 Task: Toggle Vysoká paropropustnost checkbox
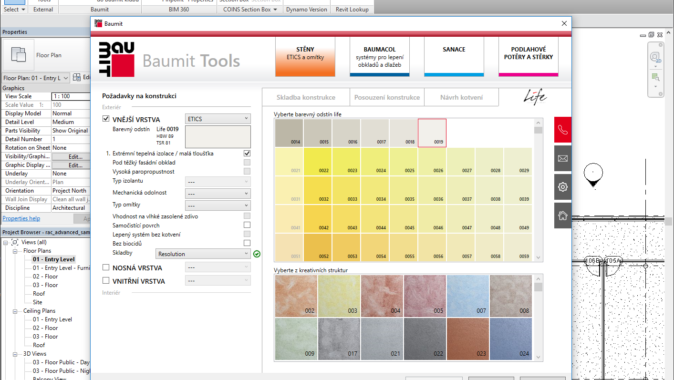[247, 172]
